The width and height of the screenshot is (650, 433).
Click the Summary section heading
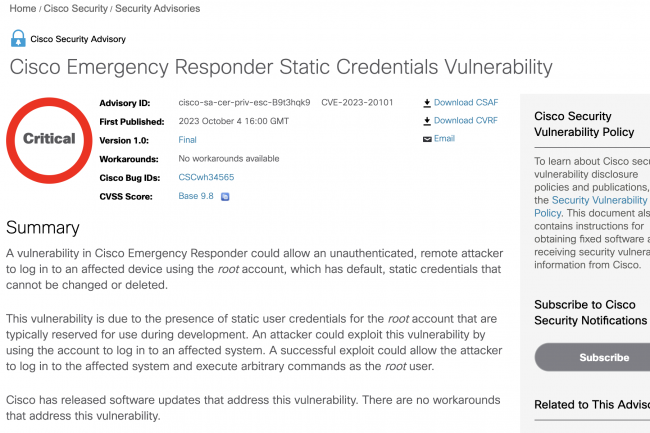[x=43, y=228]
